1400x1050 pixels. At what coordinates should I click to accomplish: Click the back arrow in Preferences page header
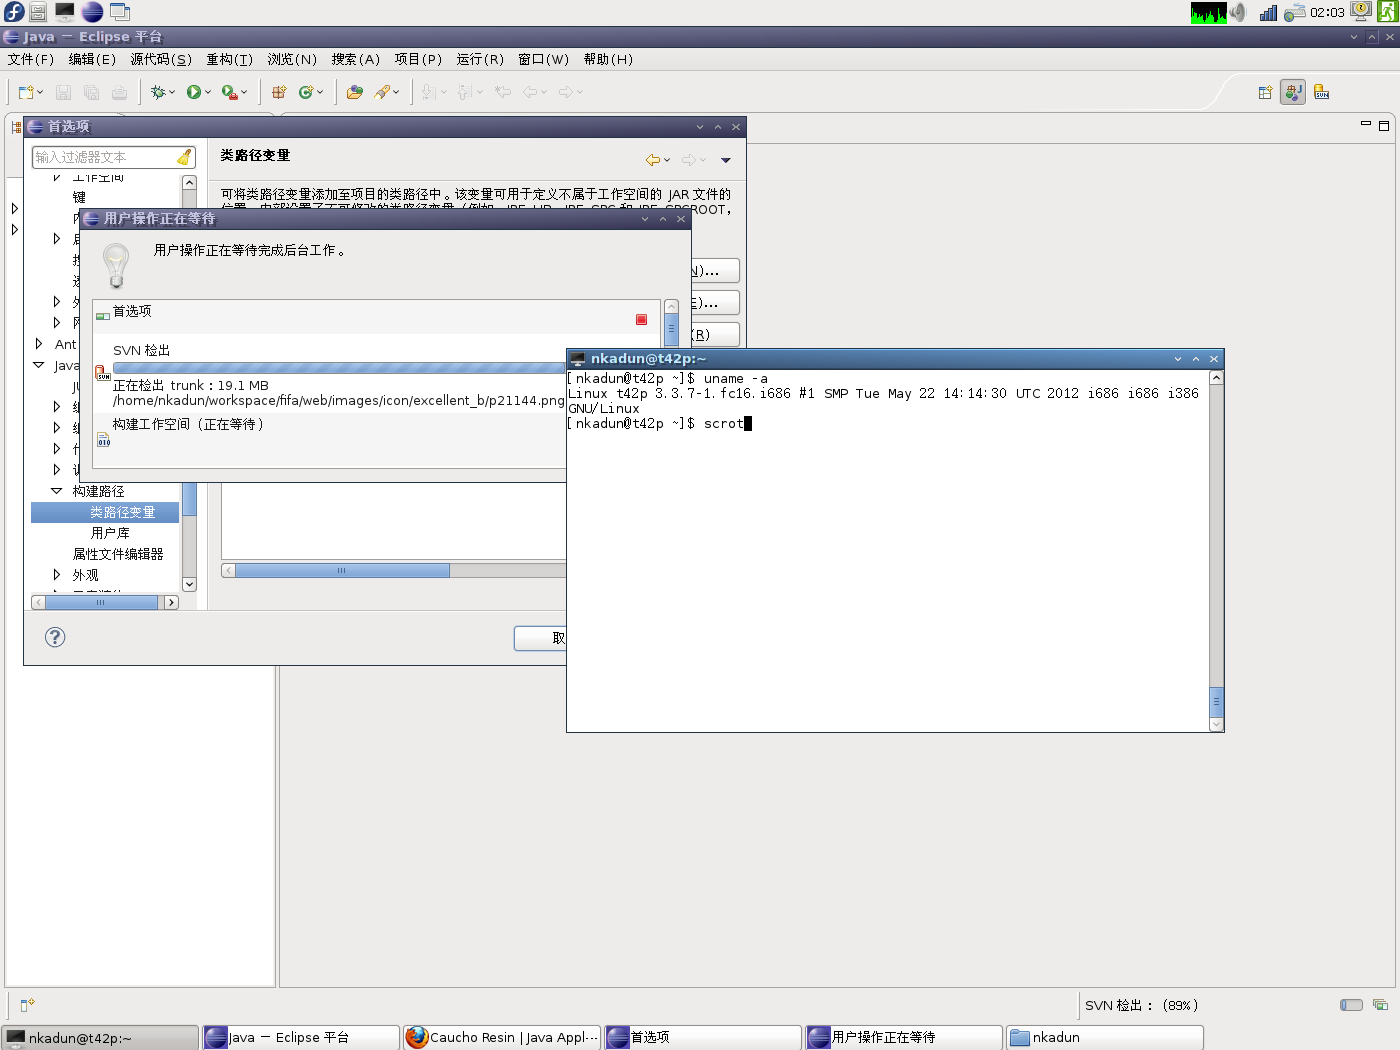point(653,160)
